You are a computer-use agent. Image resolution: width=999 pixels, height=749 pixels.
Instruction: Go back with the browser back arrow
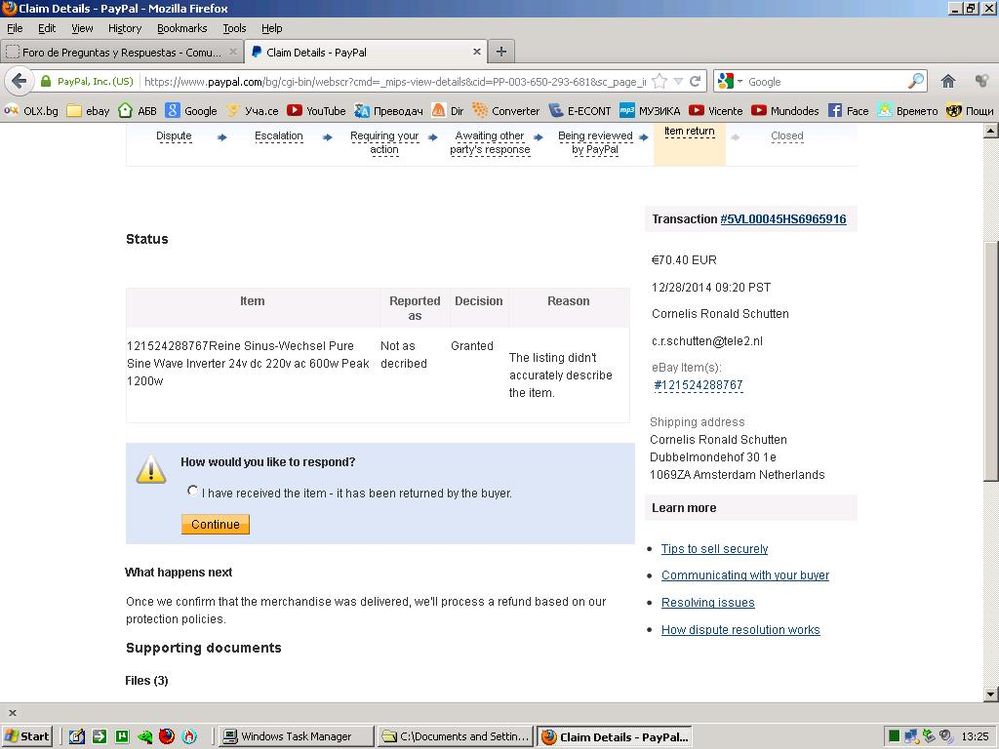19,82
